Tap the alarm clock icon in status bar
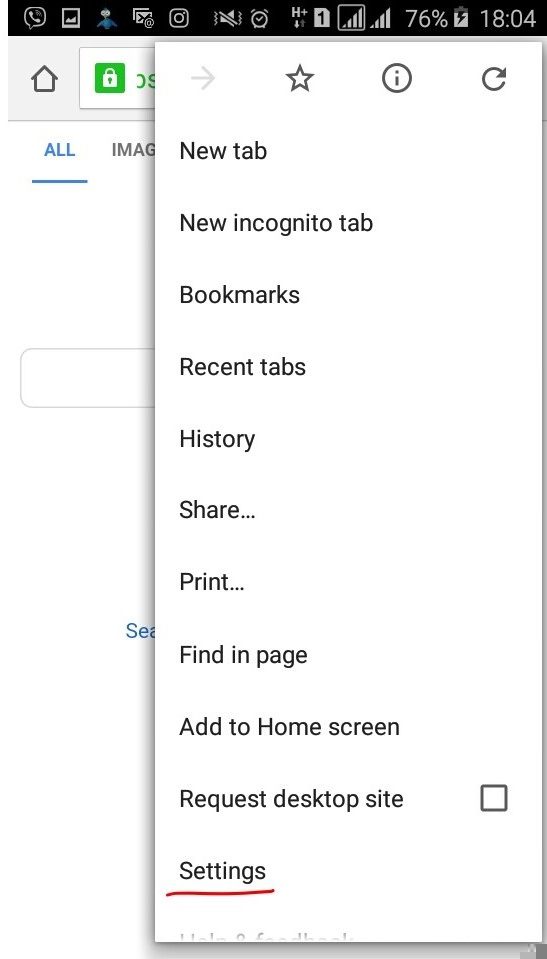 [x=259, y=18]
